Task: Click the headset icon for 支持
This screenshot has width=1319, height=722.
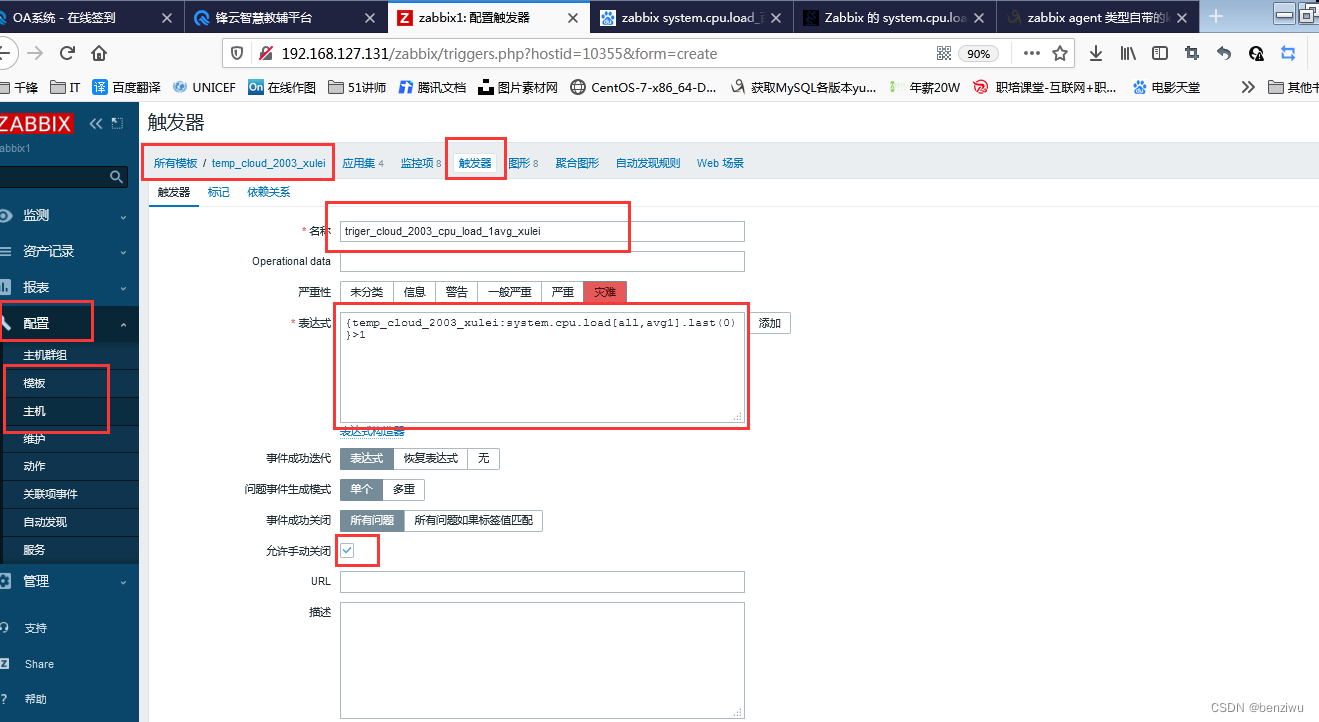Action: pyautogui.click(x=5, y=628)
